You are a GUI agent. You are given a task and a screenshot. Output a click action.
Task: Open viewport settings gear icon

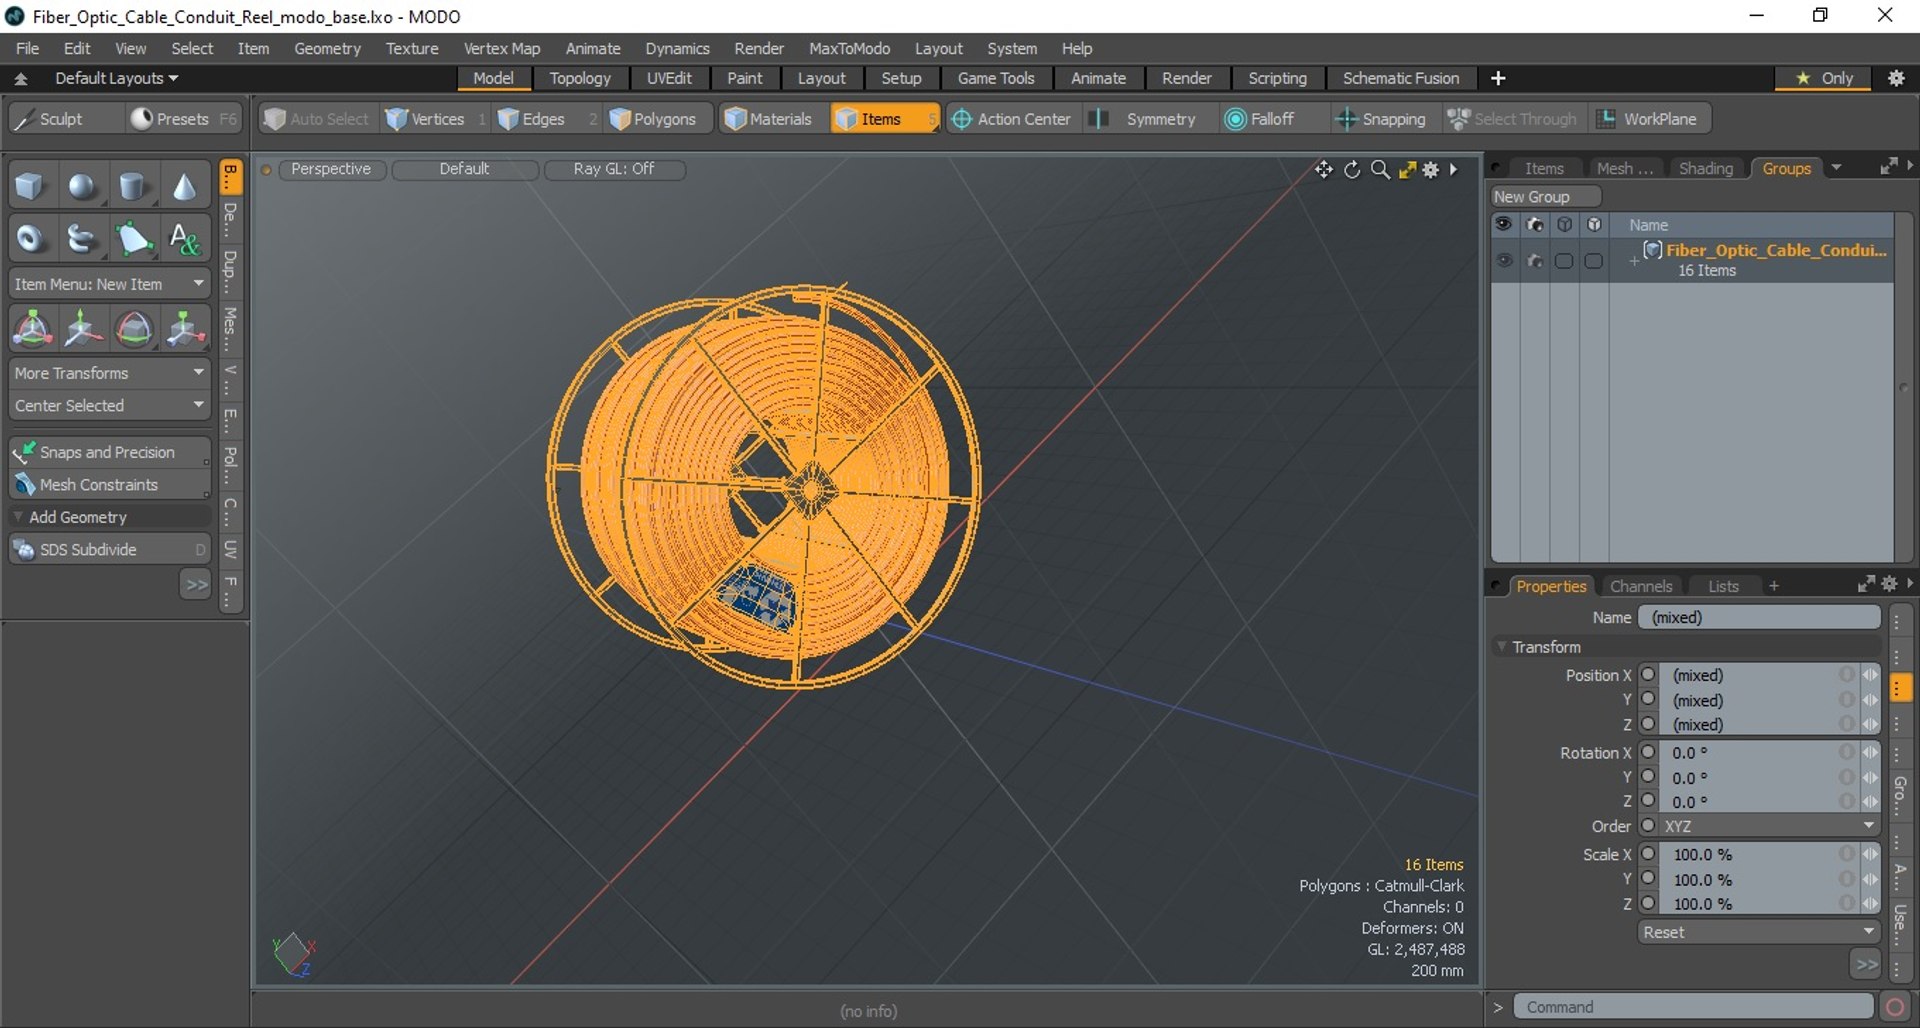pyautogui.click(x=1431, y=170)
